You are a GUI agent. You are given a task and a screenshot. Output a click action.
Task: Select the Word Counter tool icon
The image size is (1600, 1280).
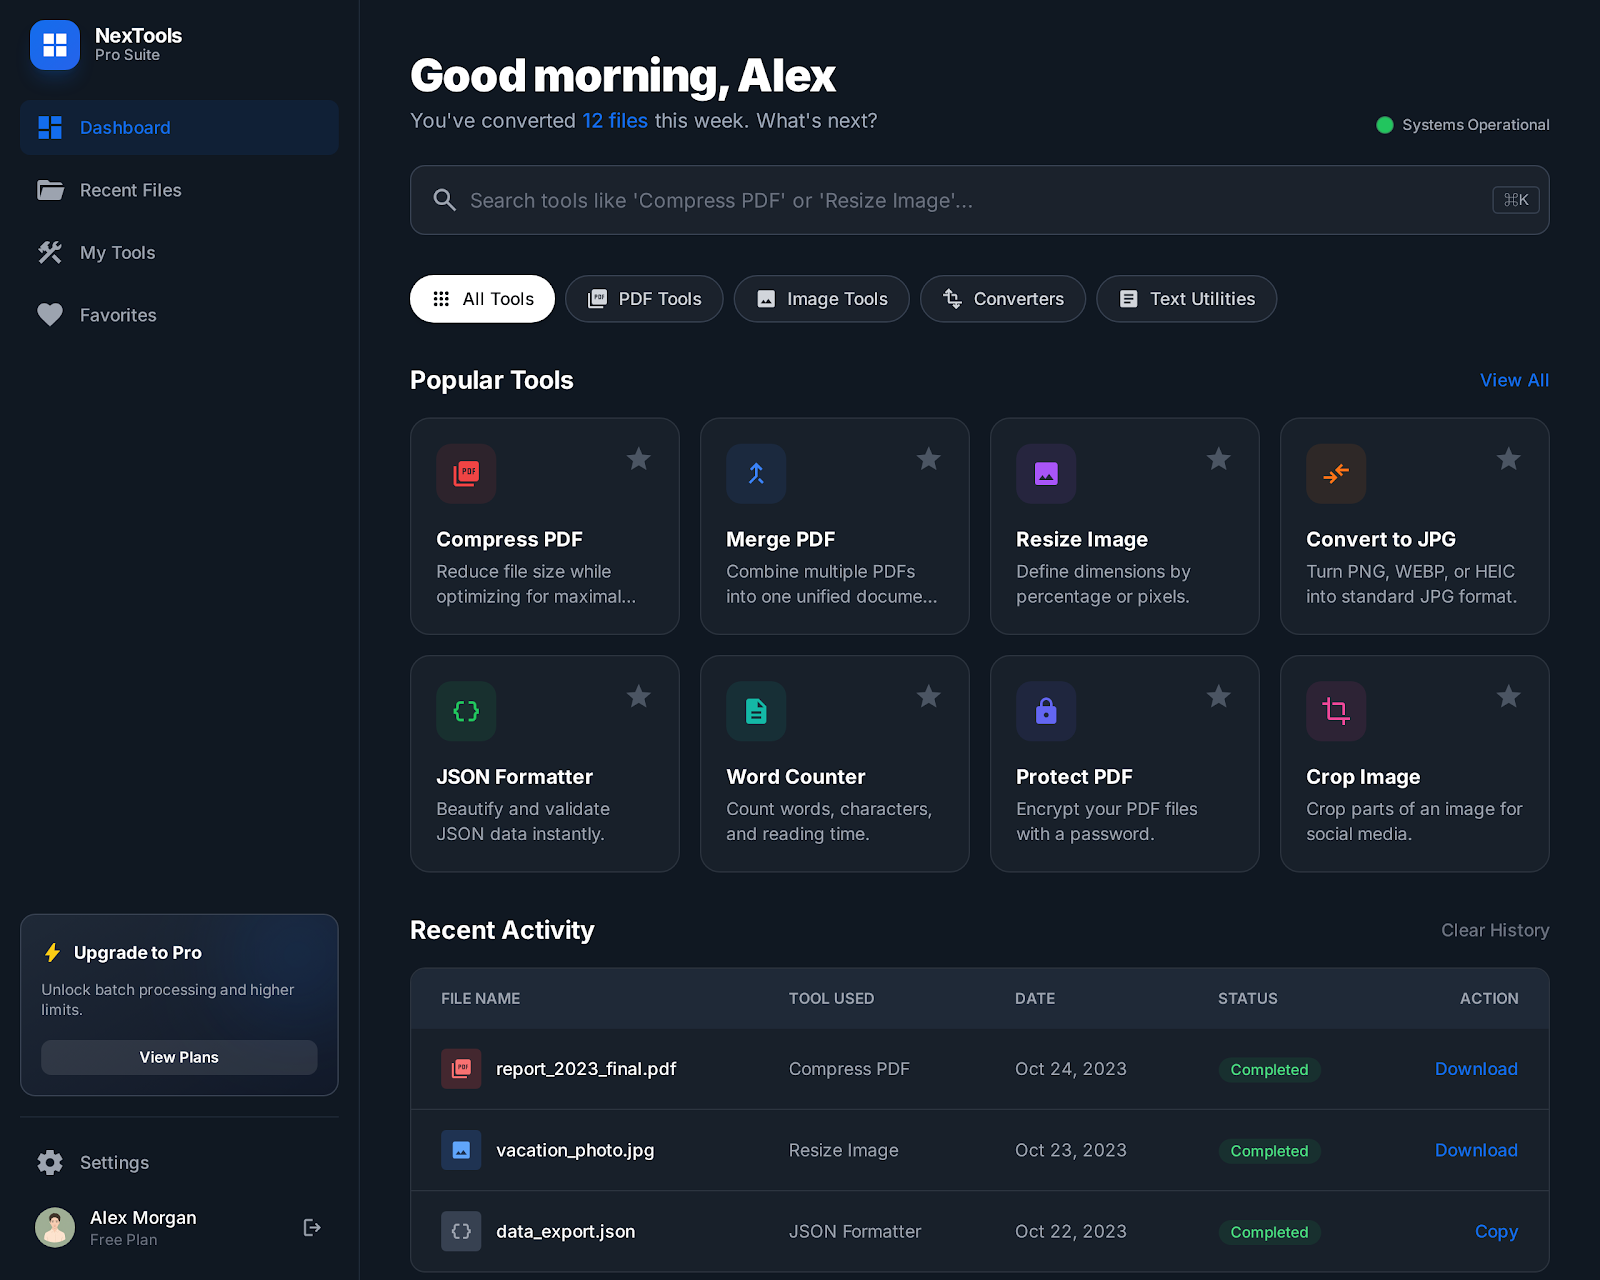[755, 711]
